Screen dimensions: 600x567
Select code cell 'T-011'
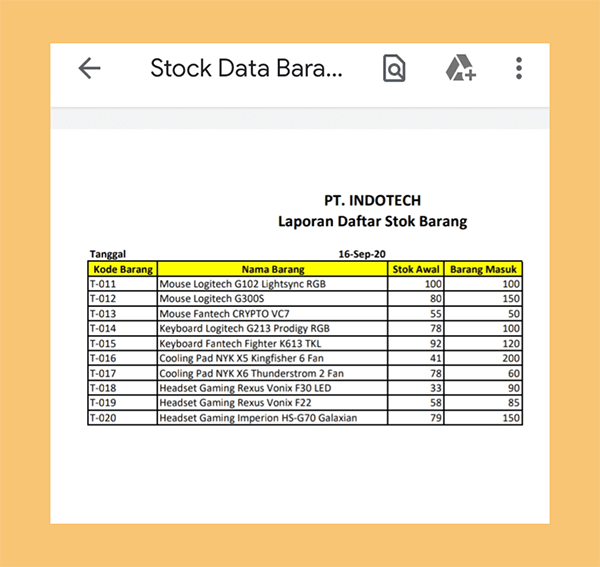(x=123, y=284)
